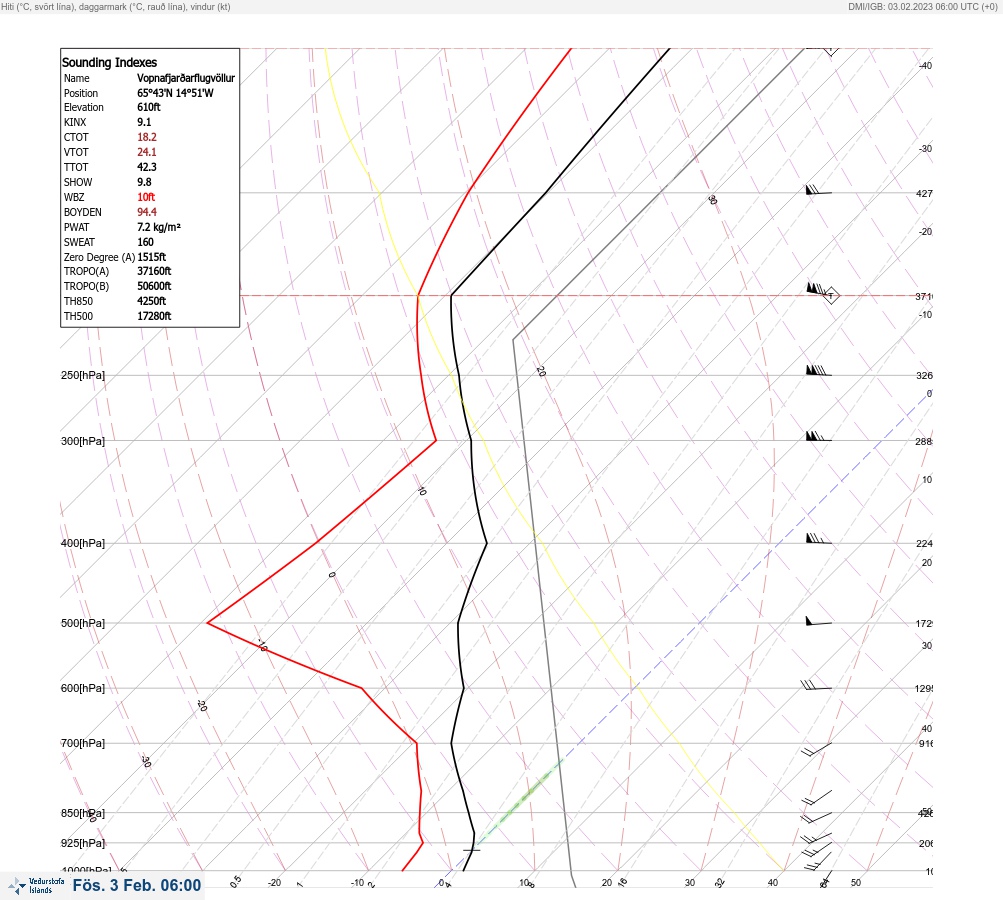
Task: Click the 300[hPa] pressure label
Action: [83, 441]
